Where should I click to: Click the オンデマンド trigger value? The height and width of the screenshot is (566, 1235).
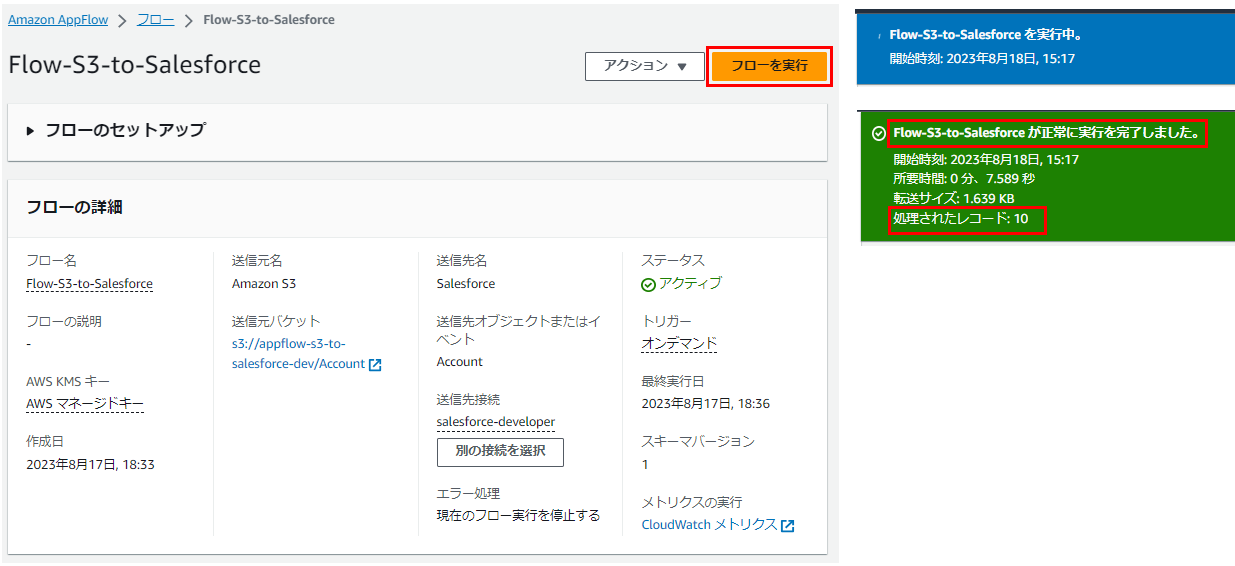tap(679, 343)
